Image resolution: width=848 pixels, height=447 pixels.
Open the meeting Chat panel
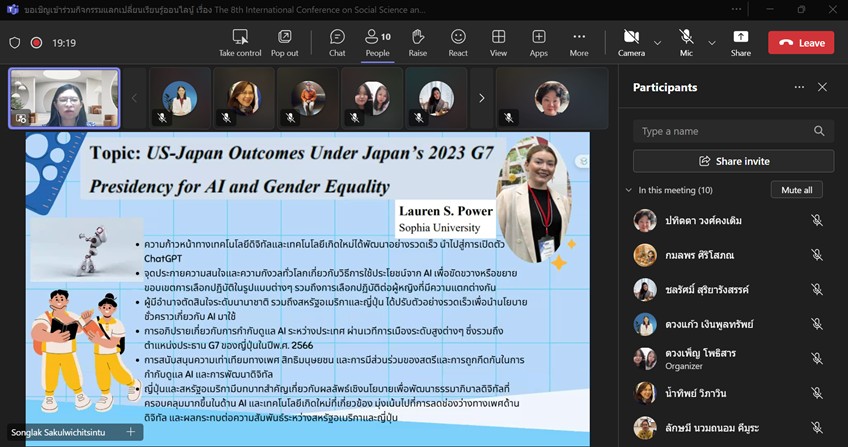click(x=337, y=42)
